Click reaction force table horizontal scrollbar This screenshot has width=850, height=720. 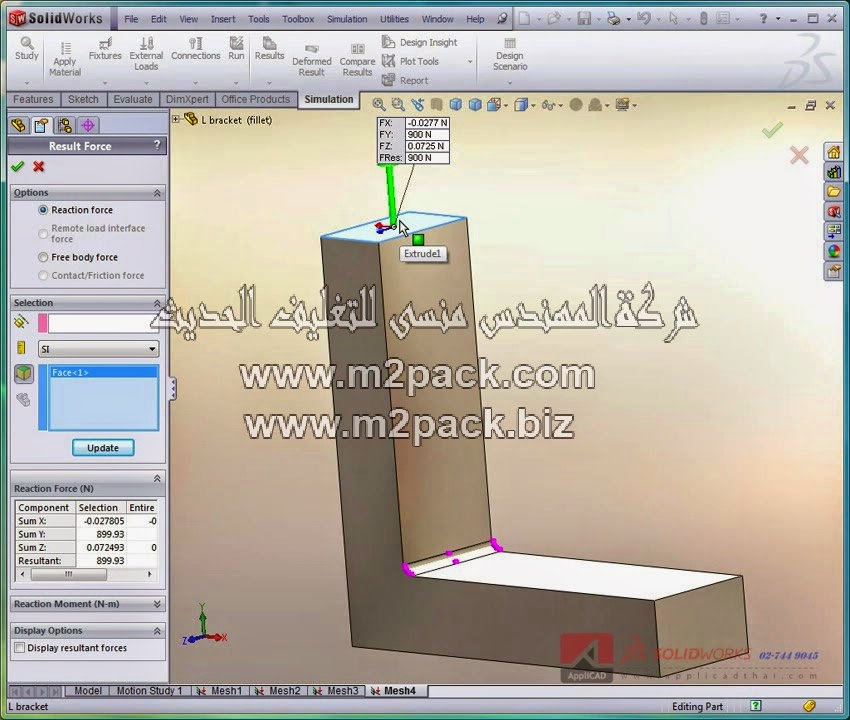(86, 574)
